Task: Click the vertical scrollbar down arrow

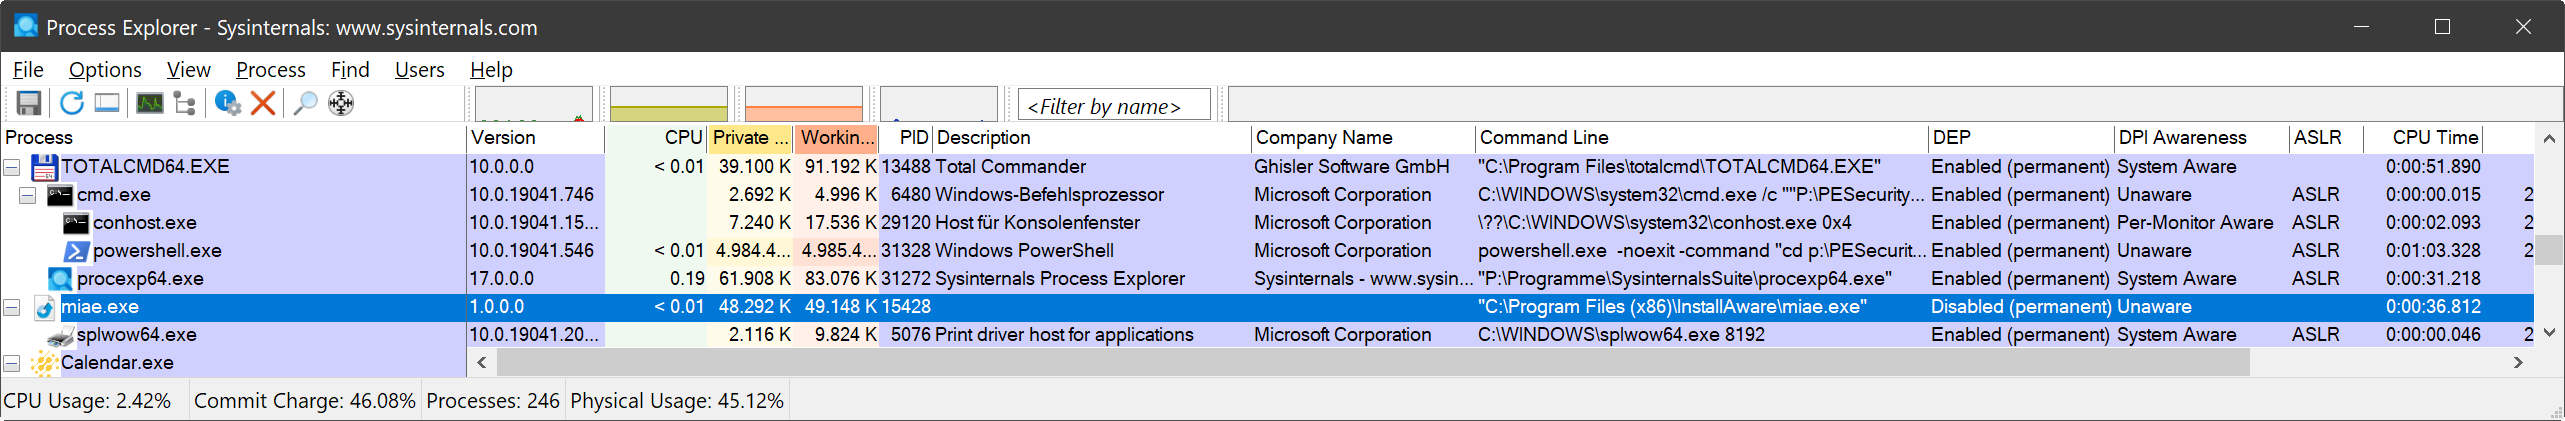Action: pos(2549,333)
